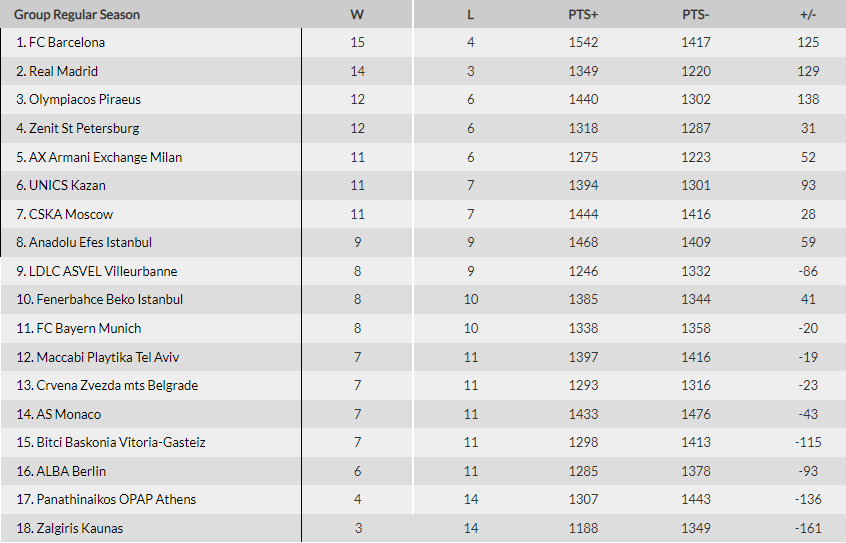The height and width of the screenshot is (543, 846).
Task: Click the FC Barcelona team name
Action: coord(67,43)
